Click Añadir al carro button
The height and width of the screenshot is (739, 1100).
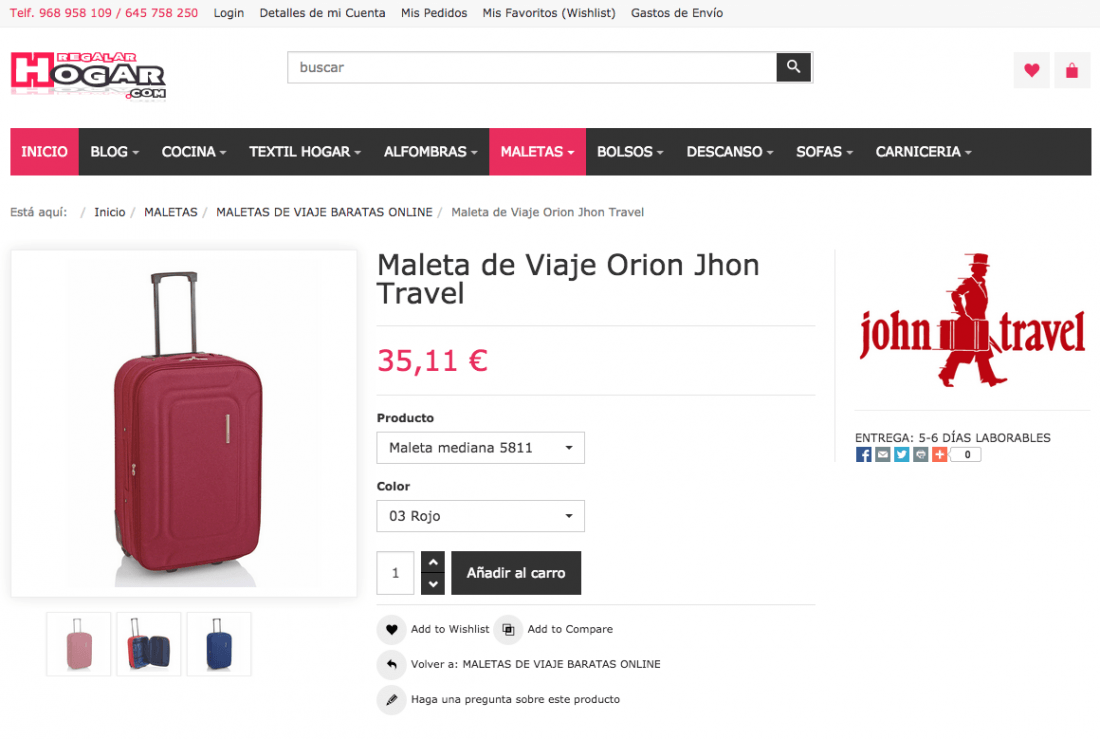tap(516, 573)
